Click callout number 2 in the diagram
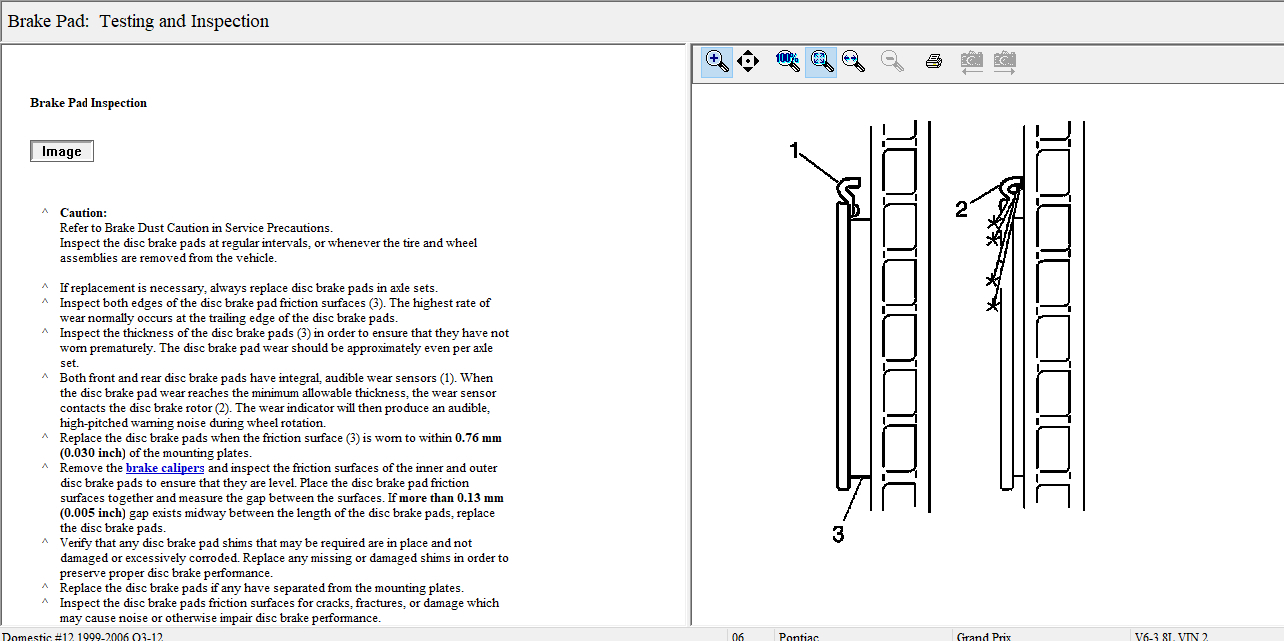This screenshot has width=1284, height=641. 961,209
